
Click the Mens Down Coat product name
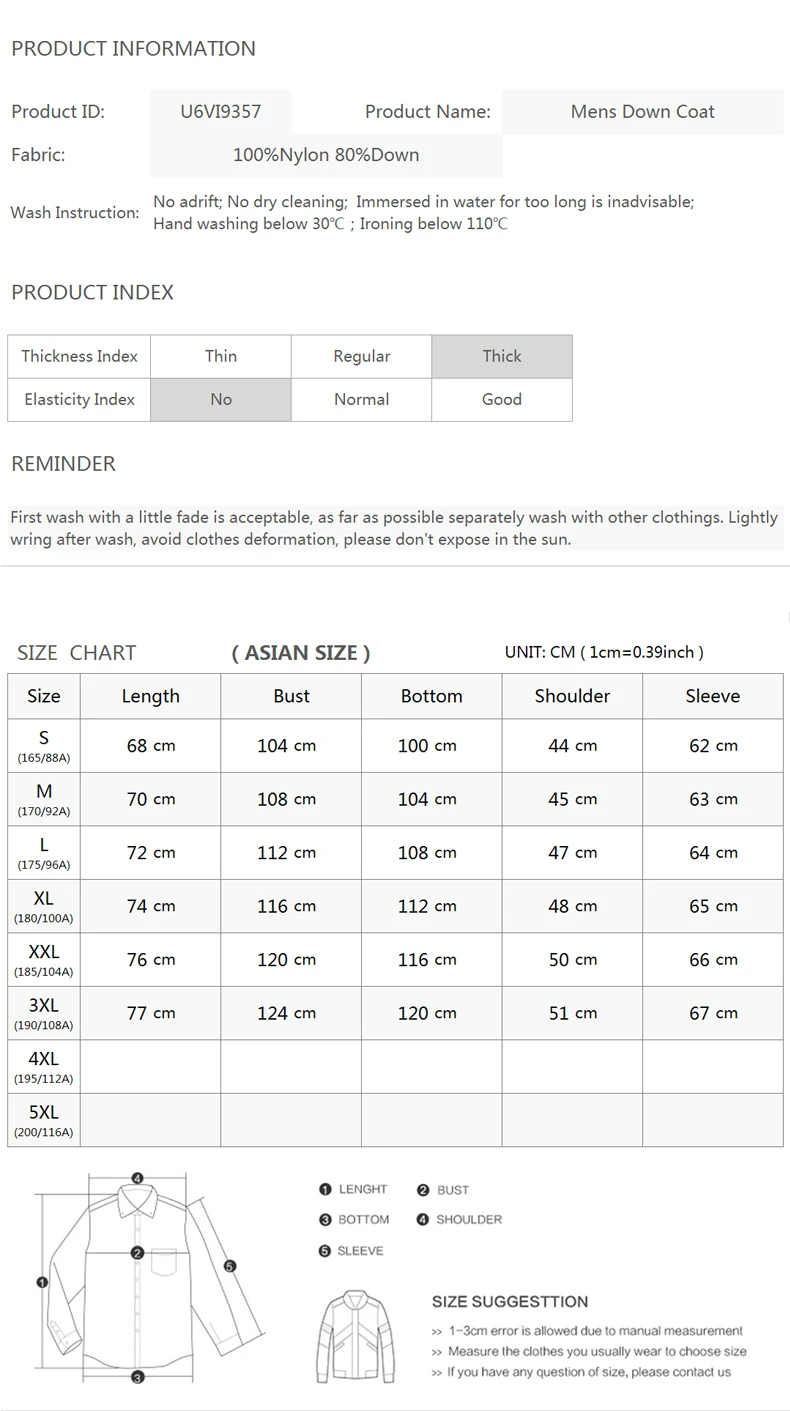point(643,112)
